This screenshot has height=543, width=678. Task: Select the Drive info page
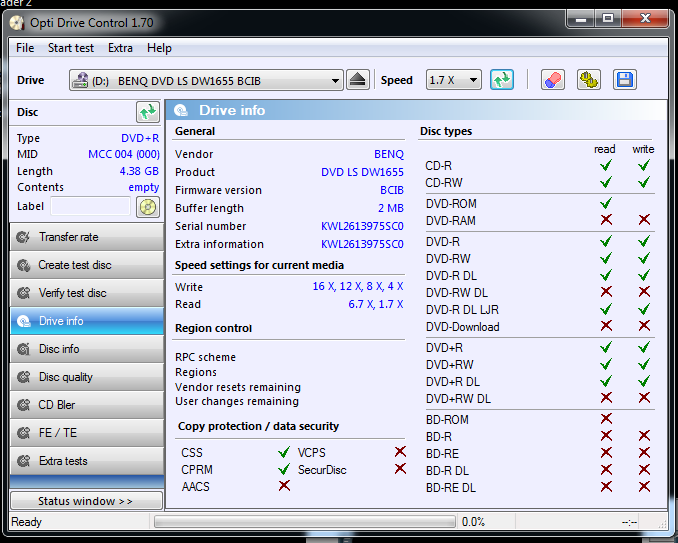pyautogui.click(x=87, y=321)
